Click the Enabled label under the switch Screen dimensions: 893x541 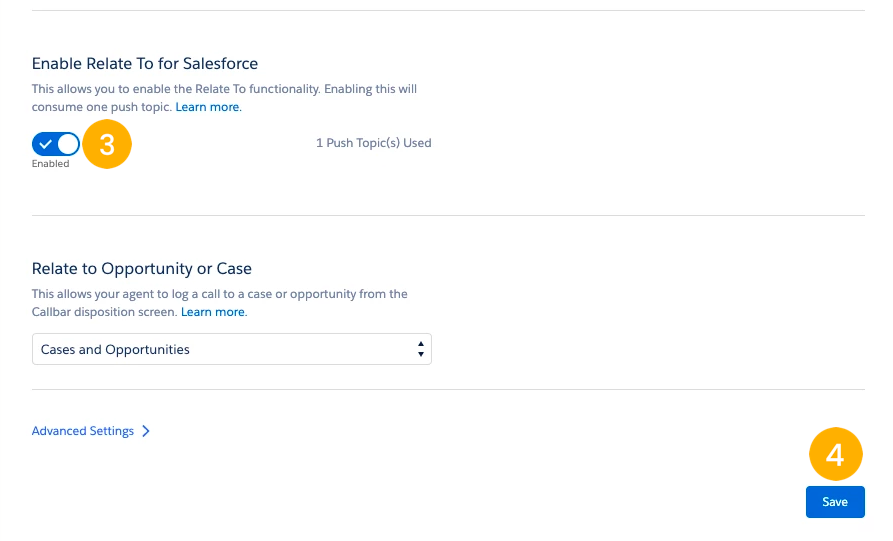pyautogui.click(x=50, y=163)
